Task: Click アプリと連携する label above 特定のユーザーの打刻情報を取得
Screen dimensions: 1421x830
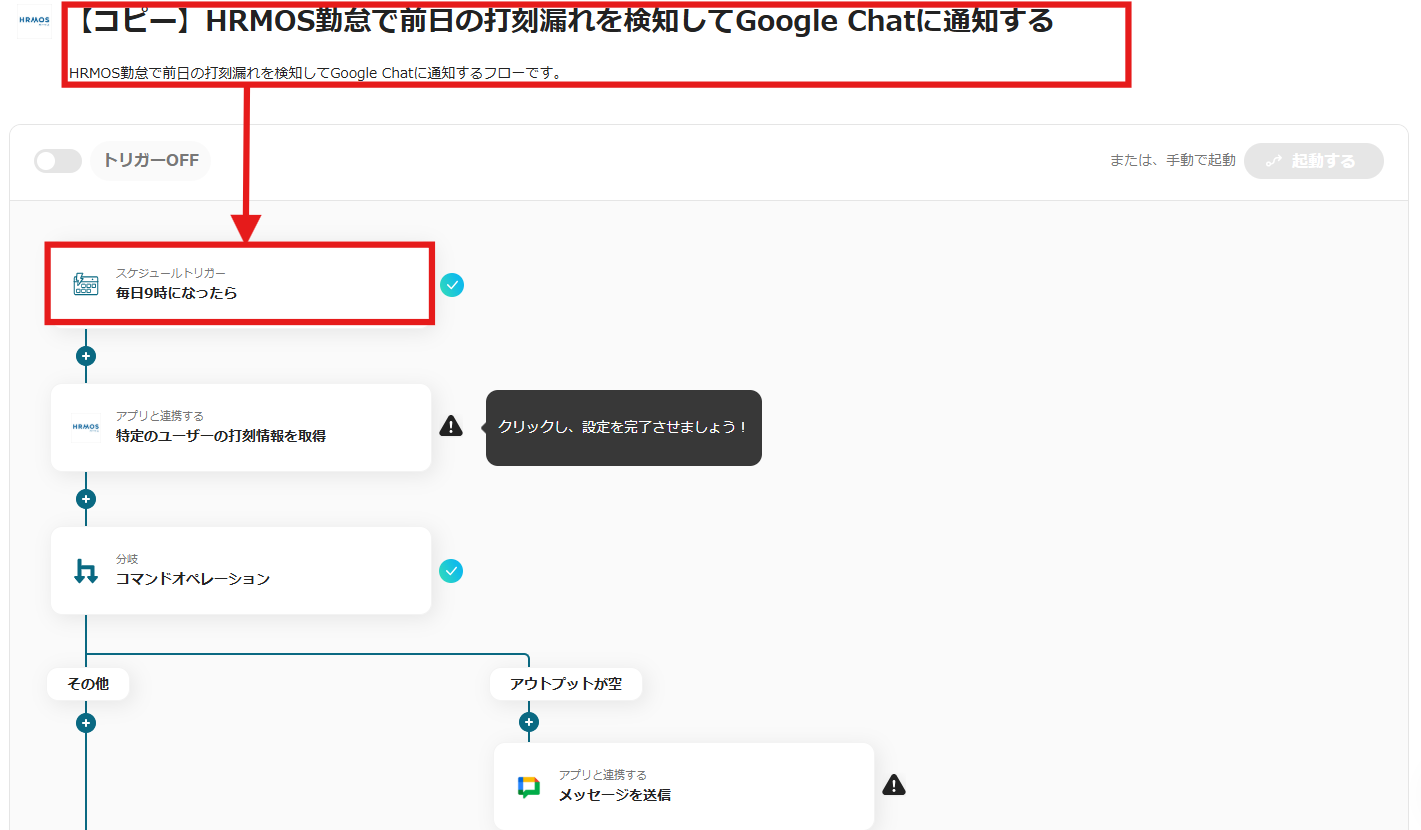Action: pos(160,416)
